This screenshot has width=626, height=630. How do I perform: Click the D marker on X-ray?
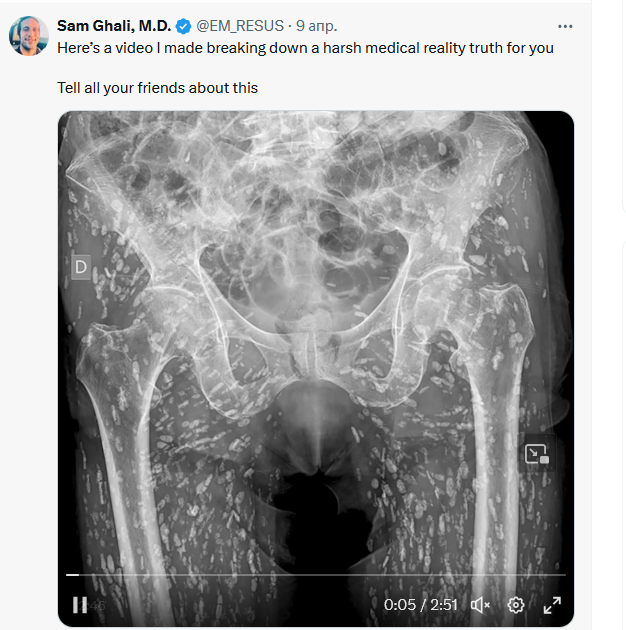[x=81, y=267]
